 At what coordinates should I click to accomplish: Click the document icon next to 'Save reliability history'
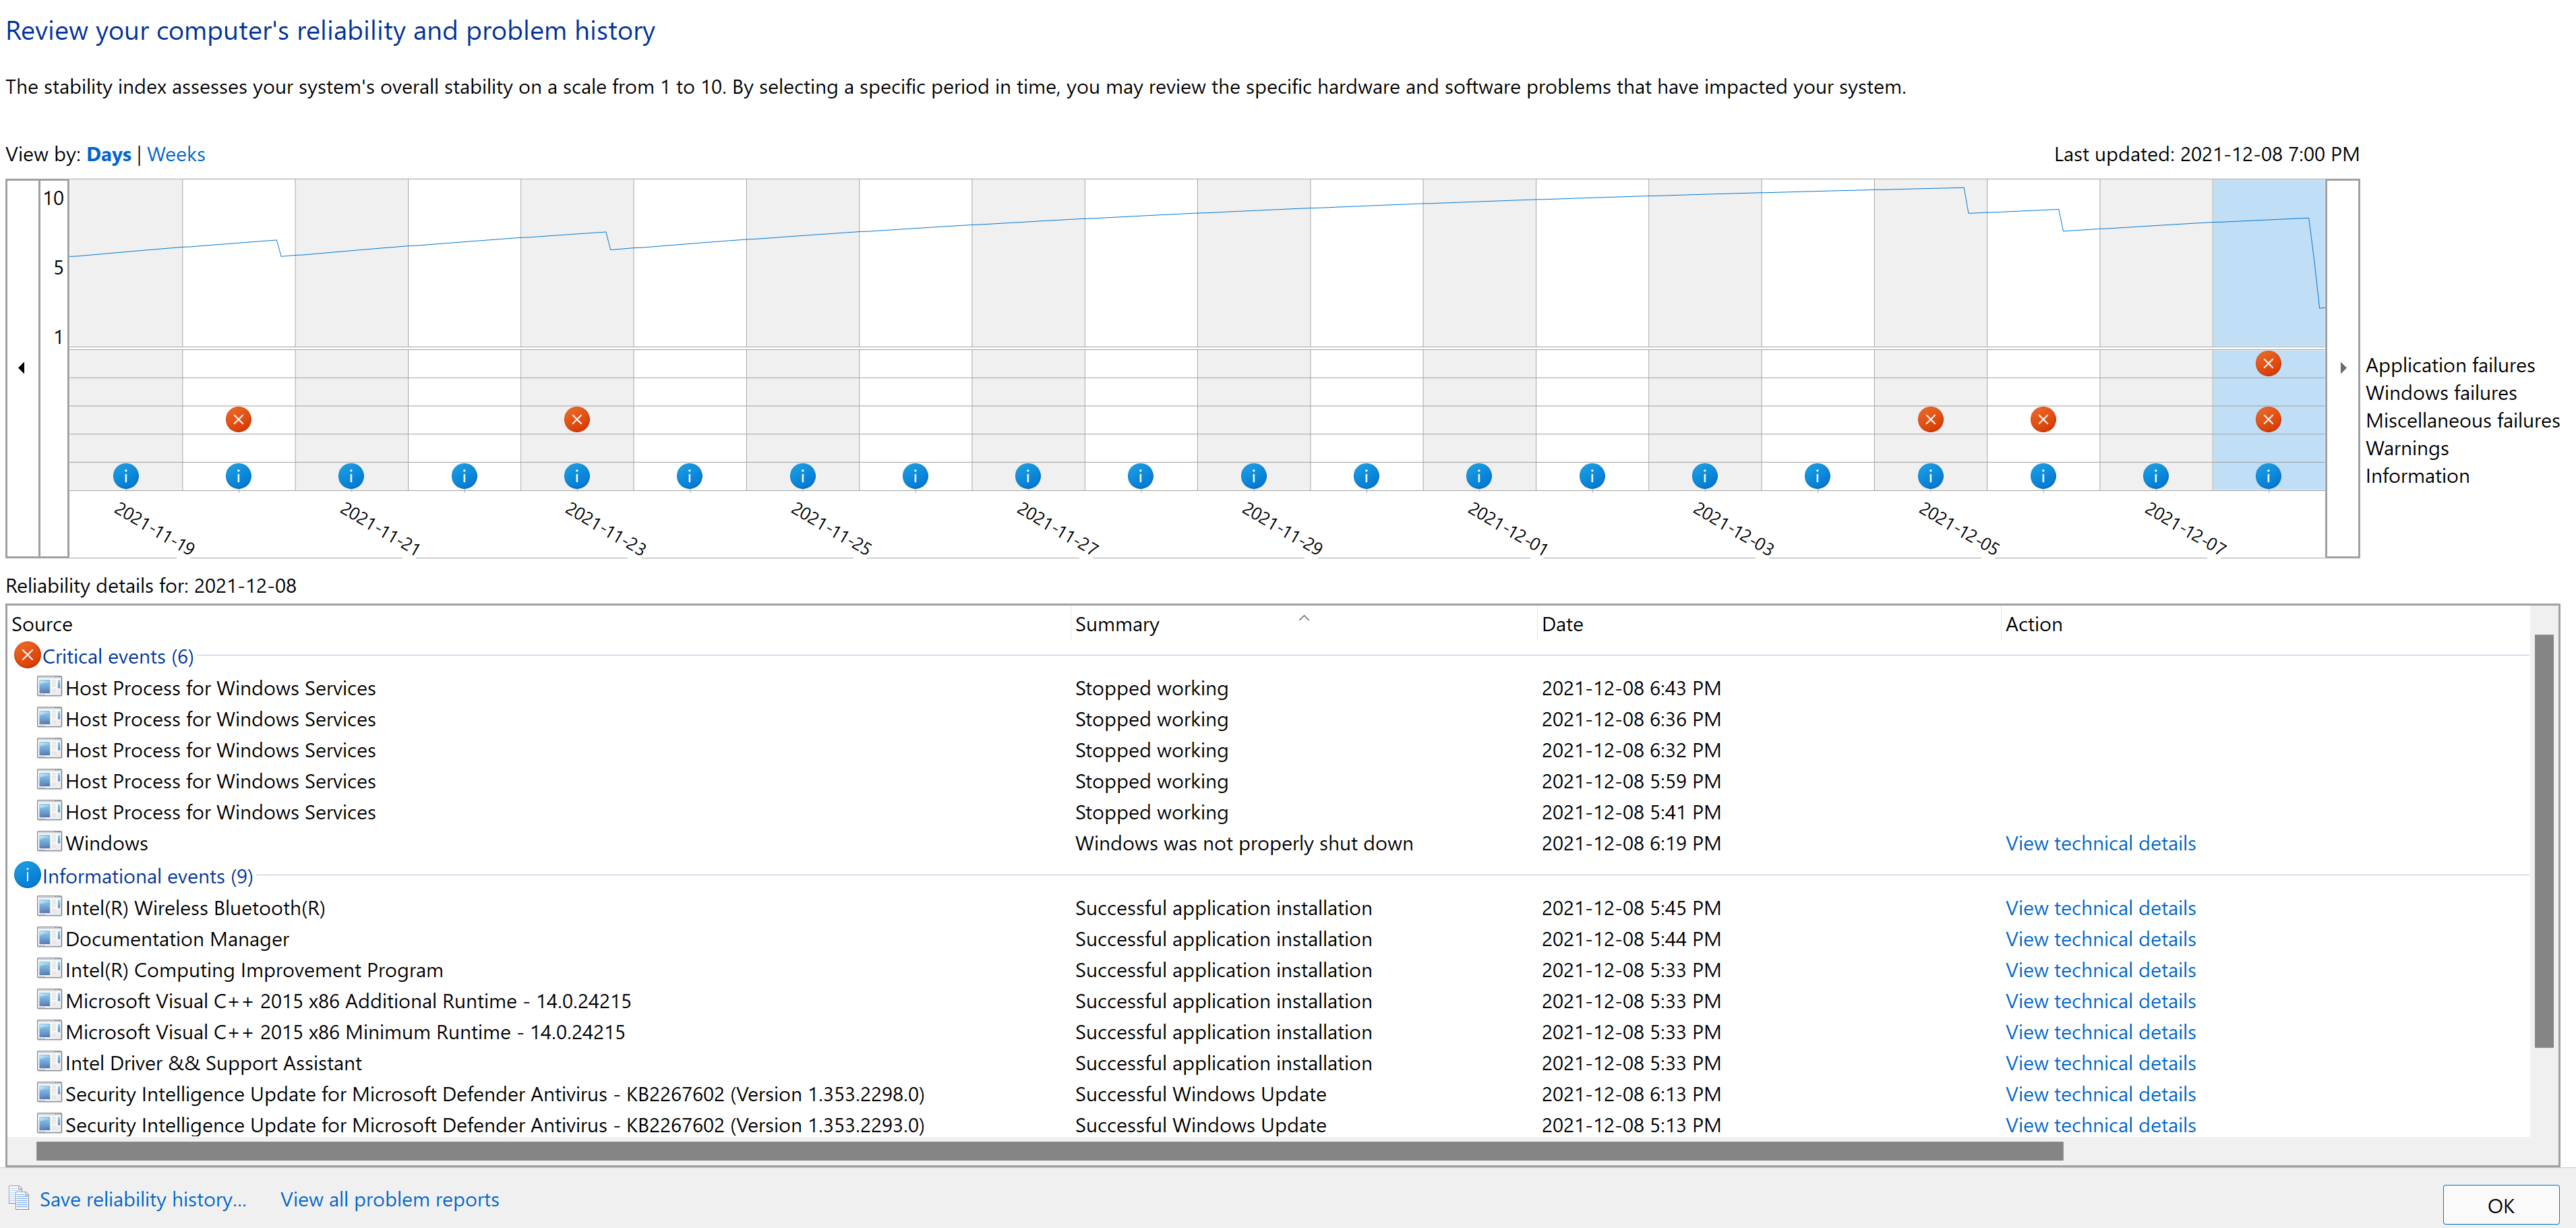18,1198
